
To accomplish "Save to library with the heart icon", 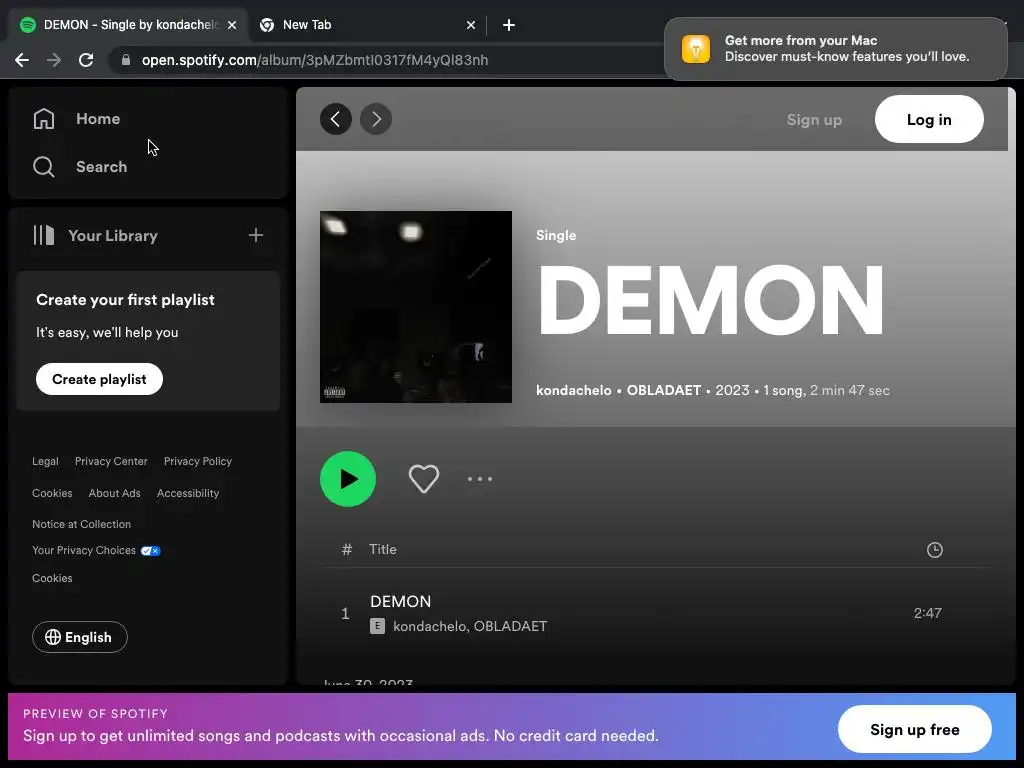I will (x=424, y=479).
